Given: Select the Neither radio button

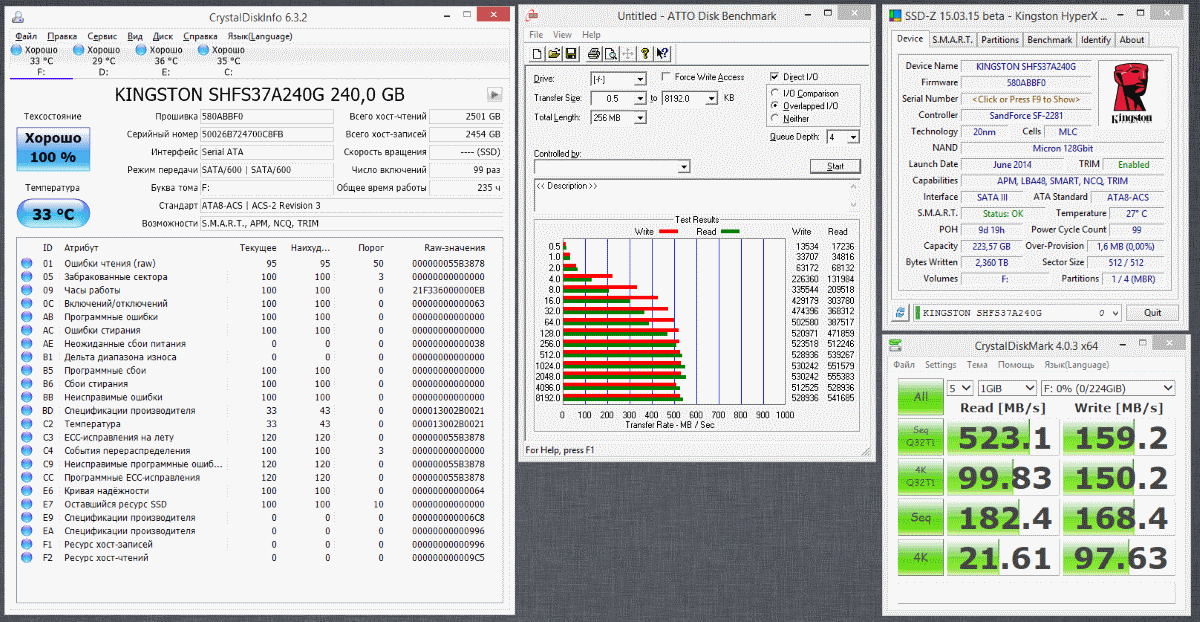Looking at the screenshot, I should tap(774, 118).
